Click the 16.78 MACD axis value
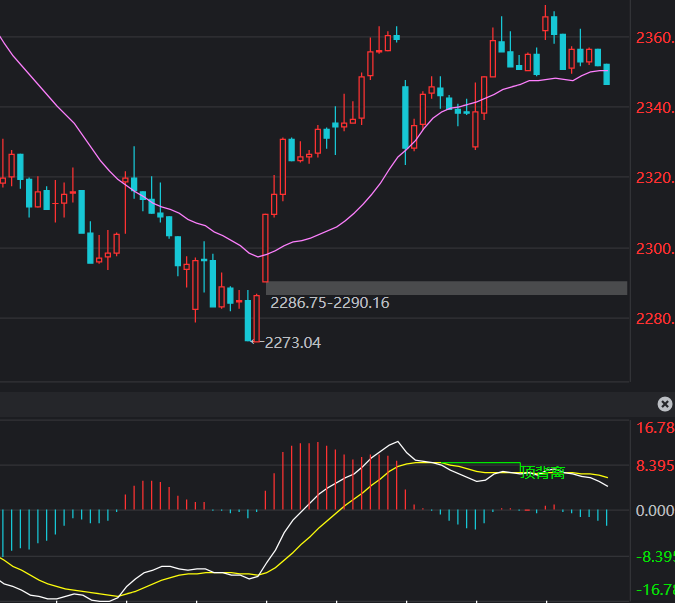 tap(655, 428)
